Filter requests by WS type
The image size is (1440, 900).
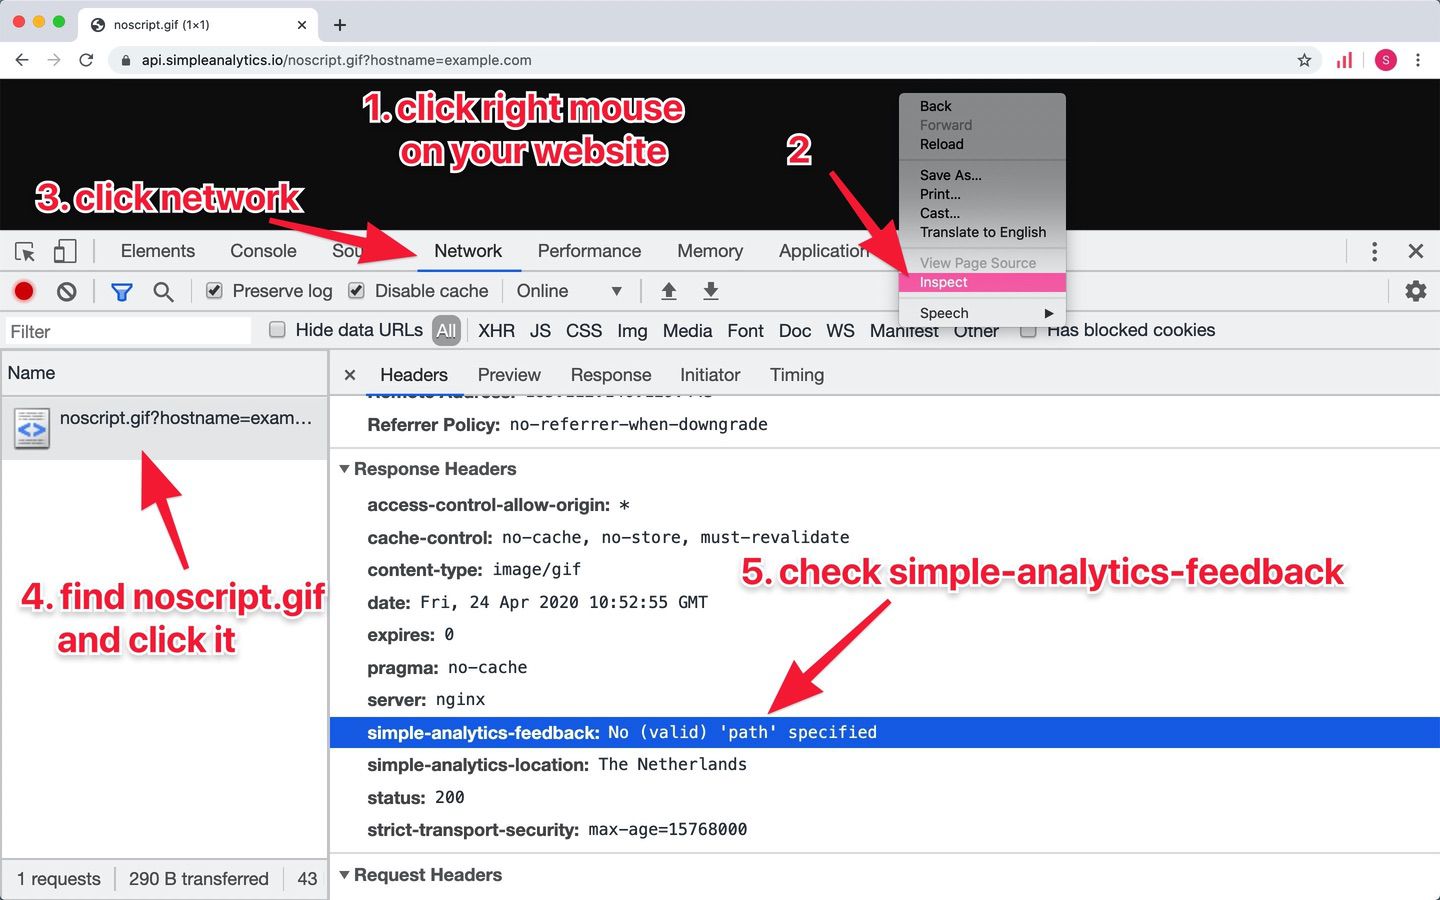[x=840, y=331]
